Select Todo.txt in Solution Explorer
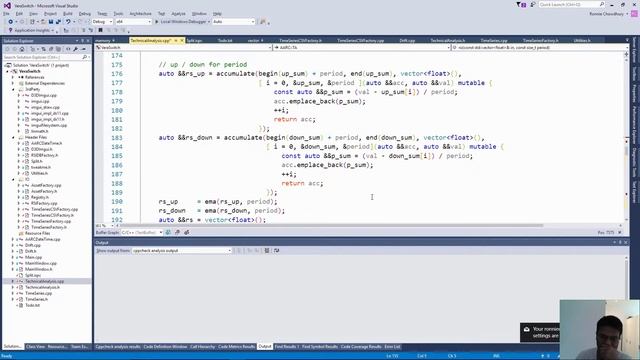640x360 pixels. click(33, 305)
